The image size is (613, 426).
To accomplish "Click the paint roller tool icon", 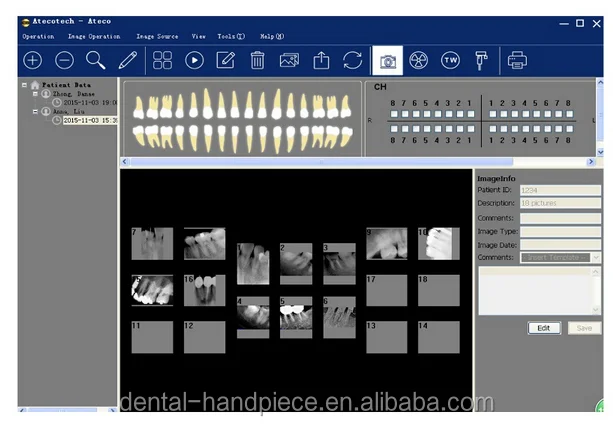I will 481,61.
